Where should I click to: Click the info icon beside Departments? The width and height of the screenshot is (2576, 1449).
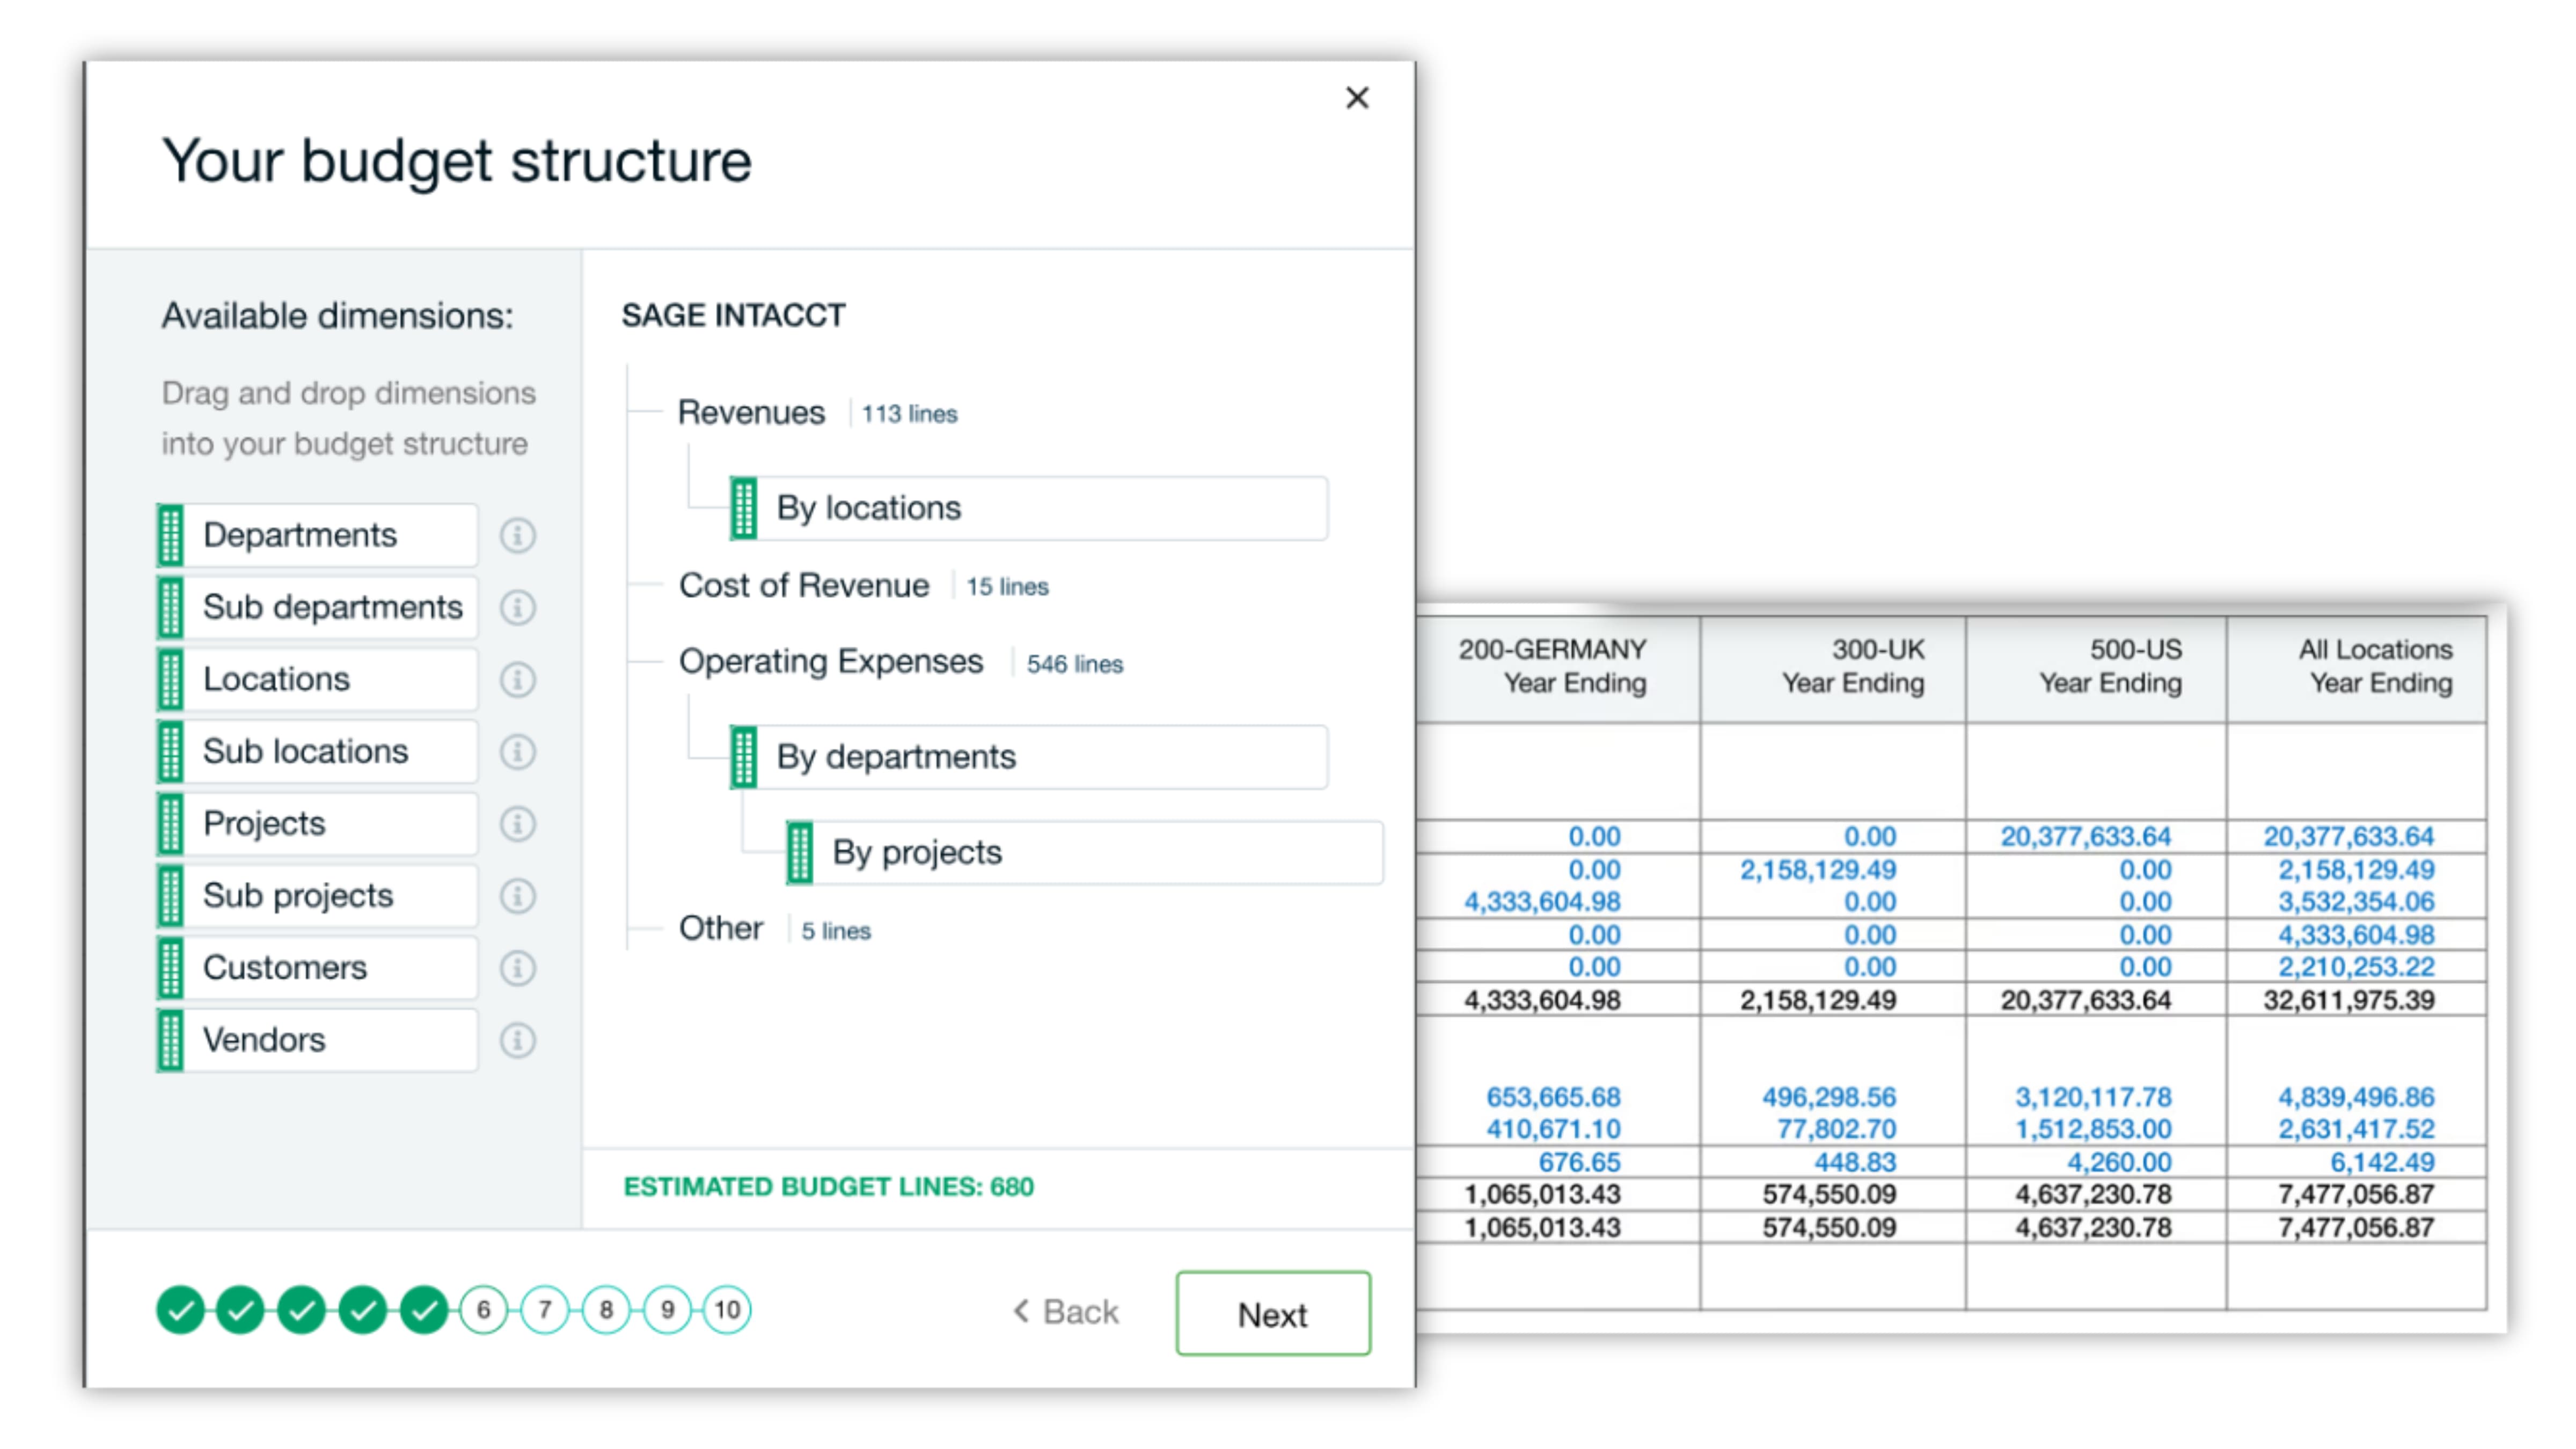coord(517,535)
